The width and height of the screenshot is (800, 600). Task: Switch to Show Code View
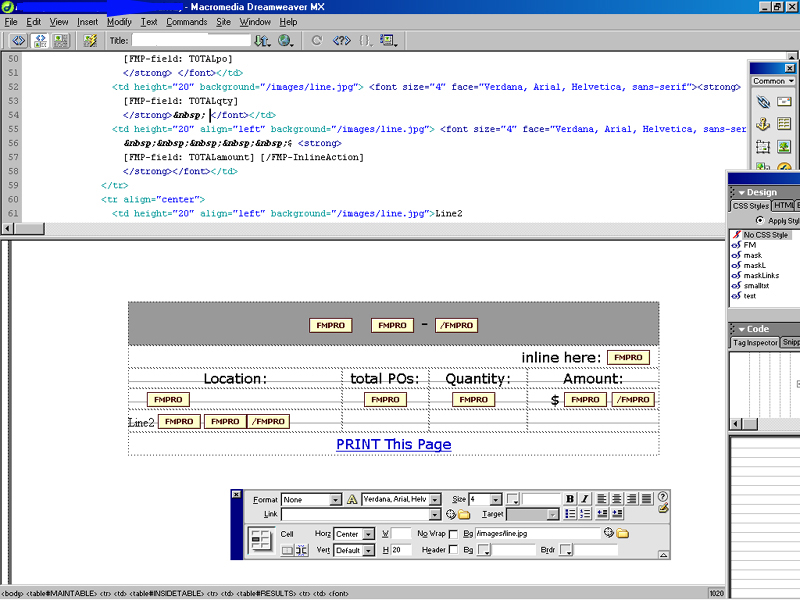(x=18, y=41)
